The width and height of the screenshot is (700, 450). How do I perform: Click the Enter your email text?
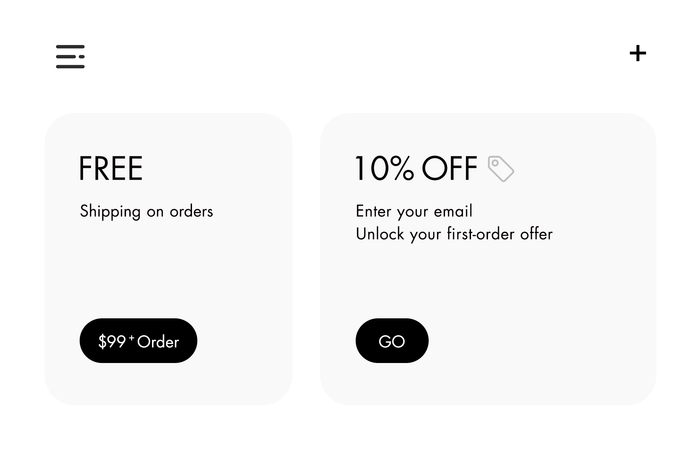(x=414, y=212)
